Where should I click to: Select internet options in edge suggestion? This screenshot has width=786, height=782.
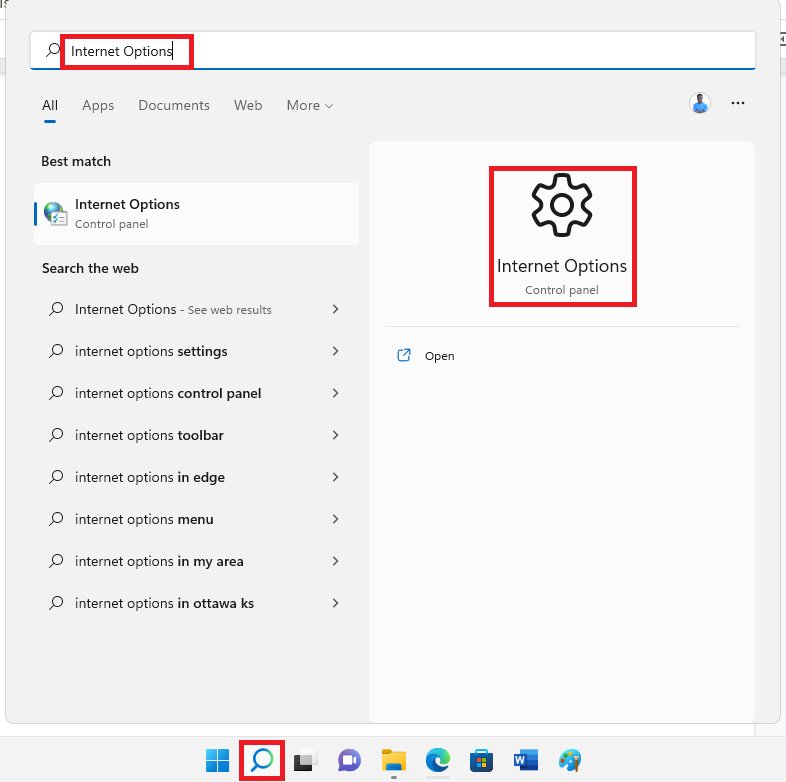pos(196,477)
